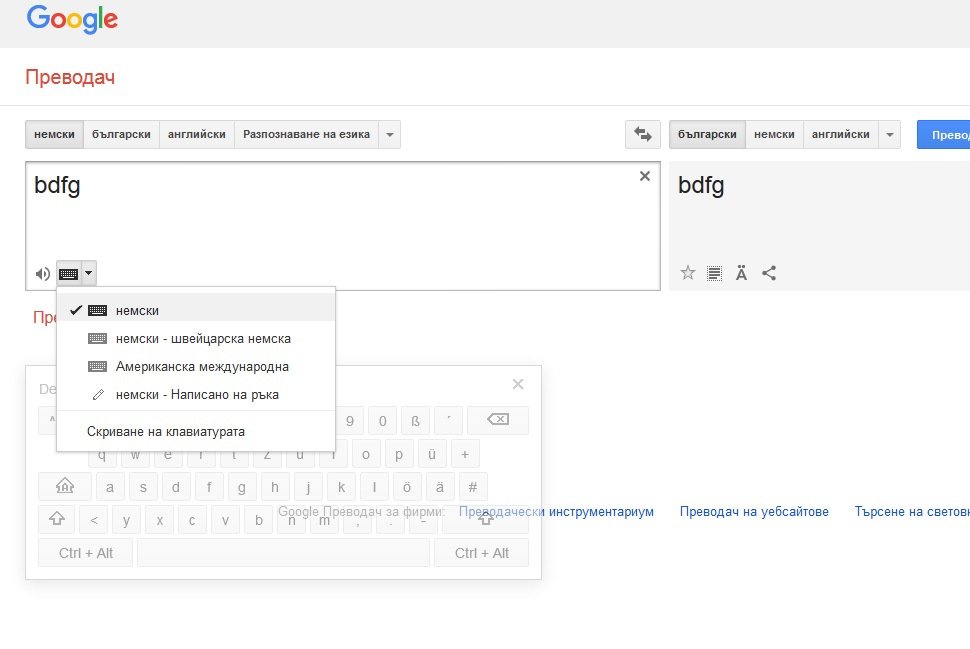Viewport: 970px width, 649px height.
Task: Click the swap languages arrows icon
Action: click(642, 135)
